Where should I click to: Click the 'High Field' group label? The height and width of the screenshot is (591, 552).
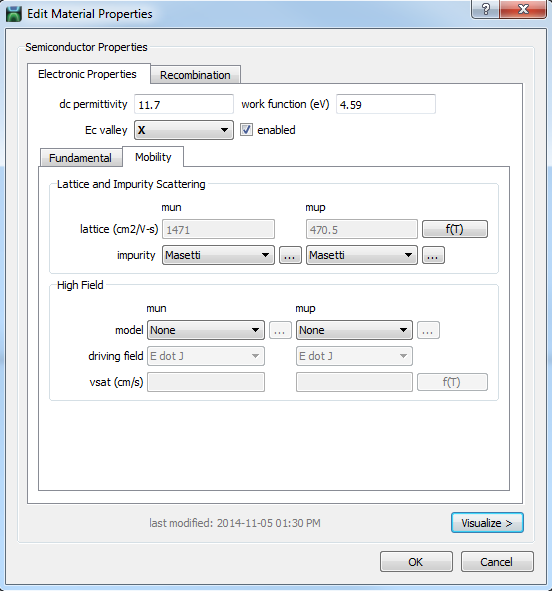click(80, 285)
